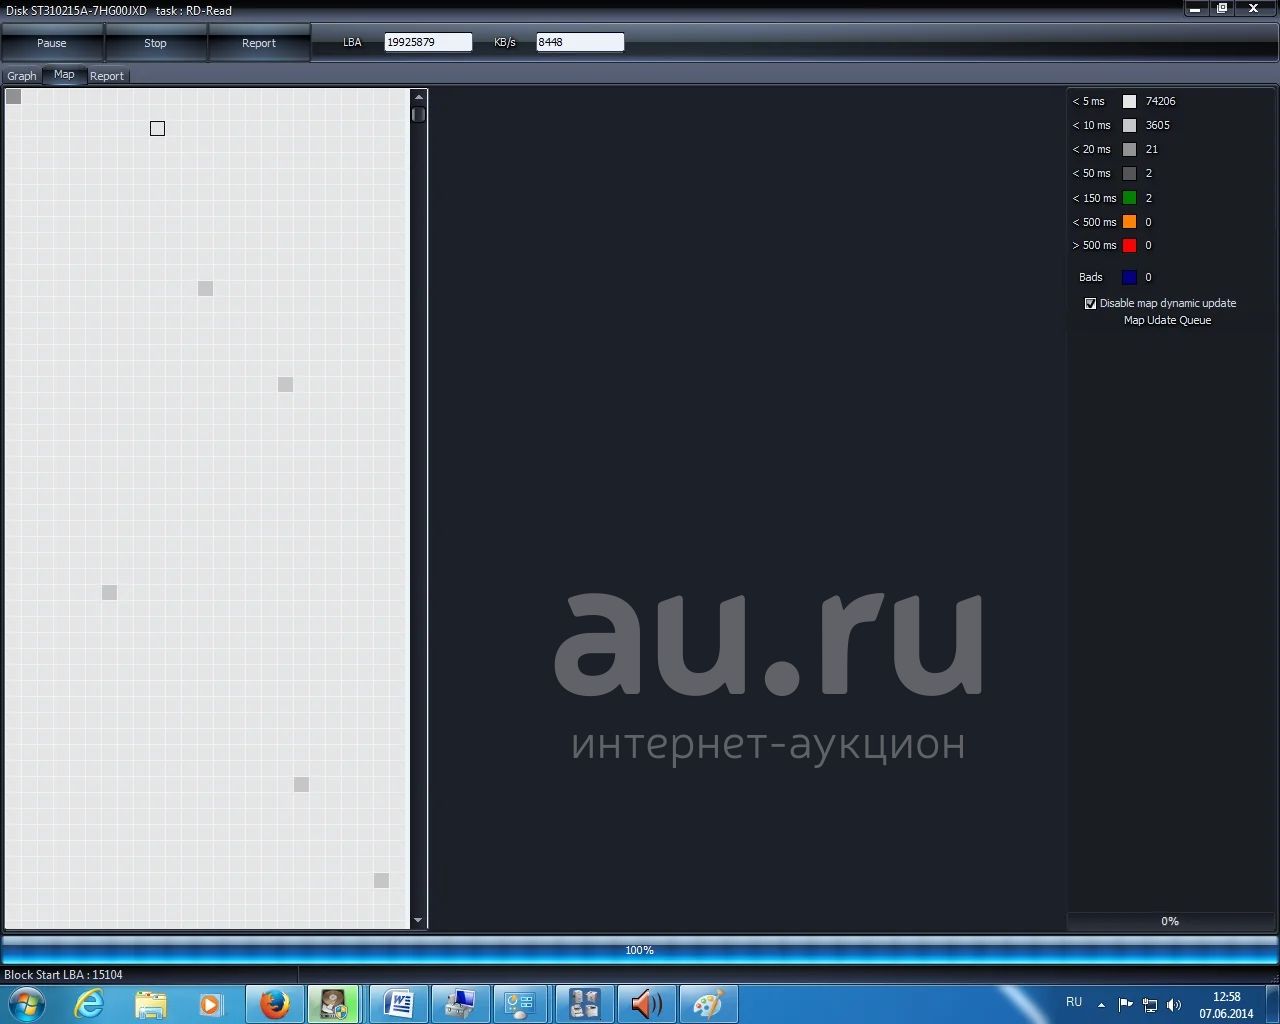The image size is (1280, 1024).
Task: Uncheck Disable map dynamic update
Action: pos(1090,303)
